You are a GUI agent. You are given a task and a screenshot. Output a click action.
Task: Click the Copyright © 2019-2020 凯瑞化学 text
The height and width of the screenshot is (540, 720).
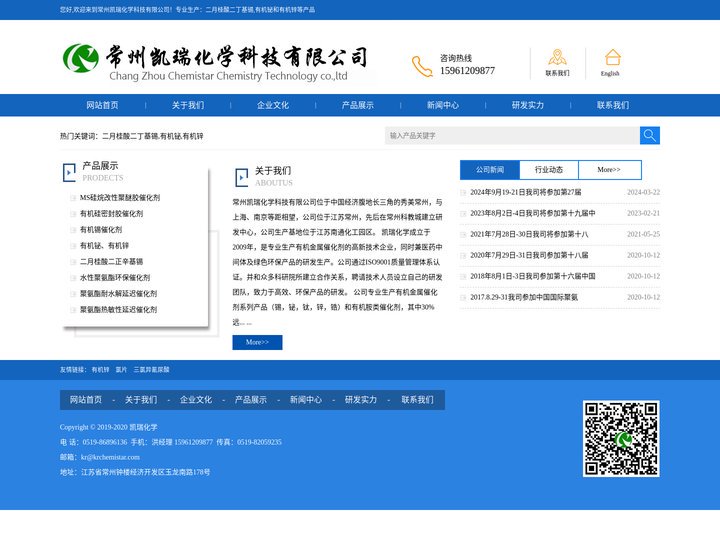click(x=108, y=427)
